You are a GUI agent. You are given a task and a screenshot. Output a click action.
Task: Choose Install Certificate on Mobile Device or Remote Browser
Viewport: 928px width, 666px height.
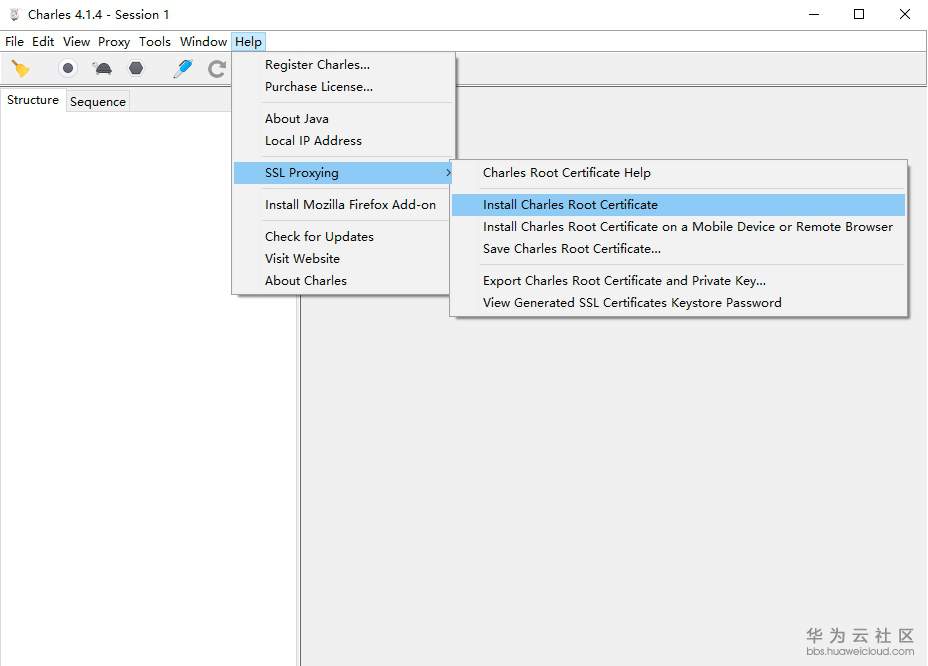click(678, 227)
